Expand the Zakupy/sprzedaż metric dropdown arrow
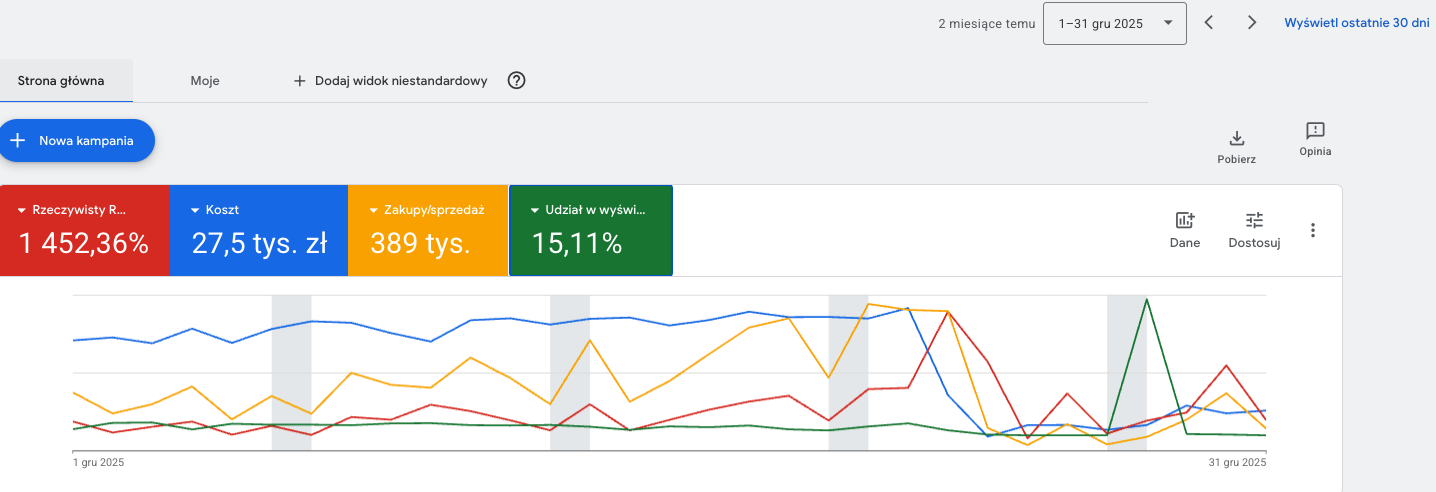This screenshot has width=1436, height=492. coord(375,211)
